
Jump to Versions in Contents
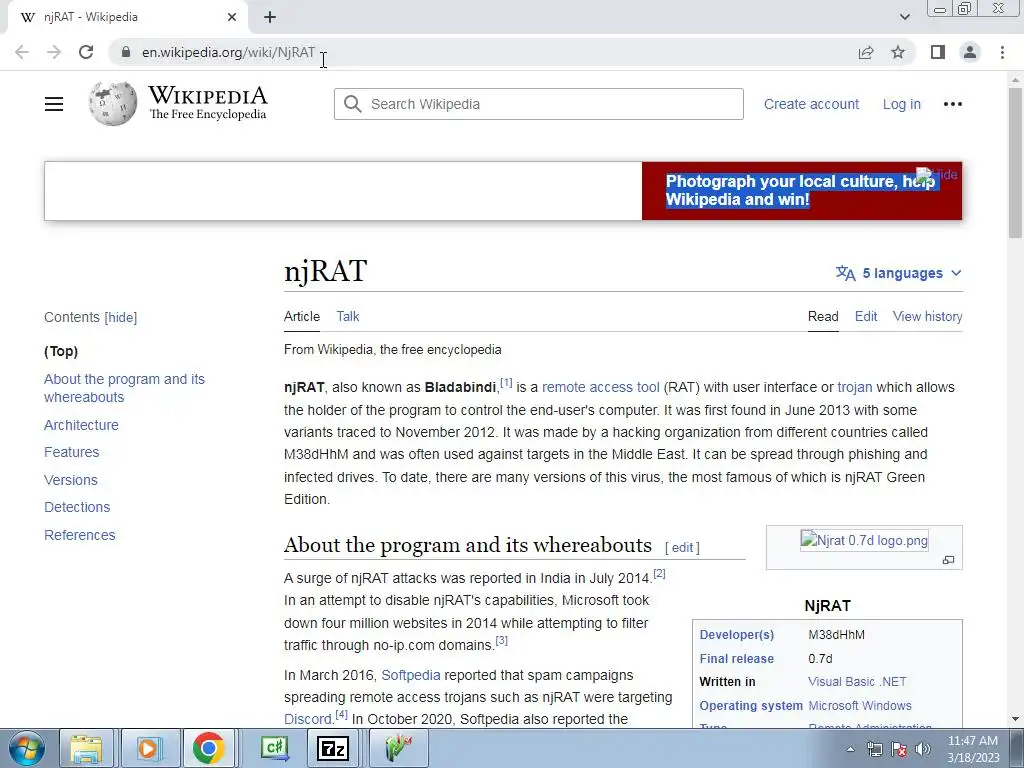click(x=71, y=480)
